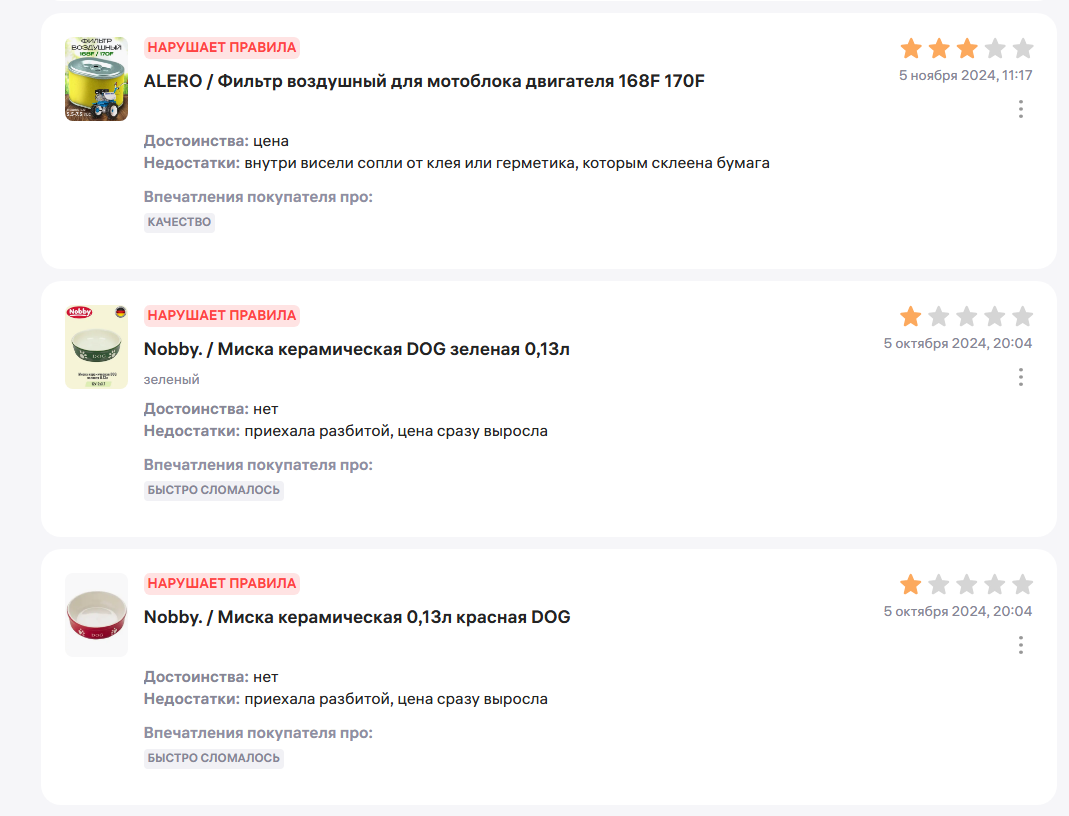Select the КАЧЕСТВО impression tag

tap(179, 222)
